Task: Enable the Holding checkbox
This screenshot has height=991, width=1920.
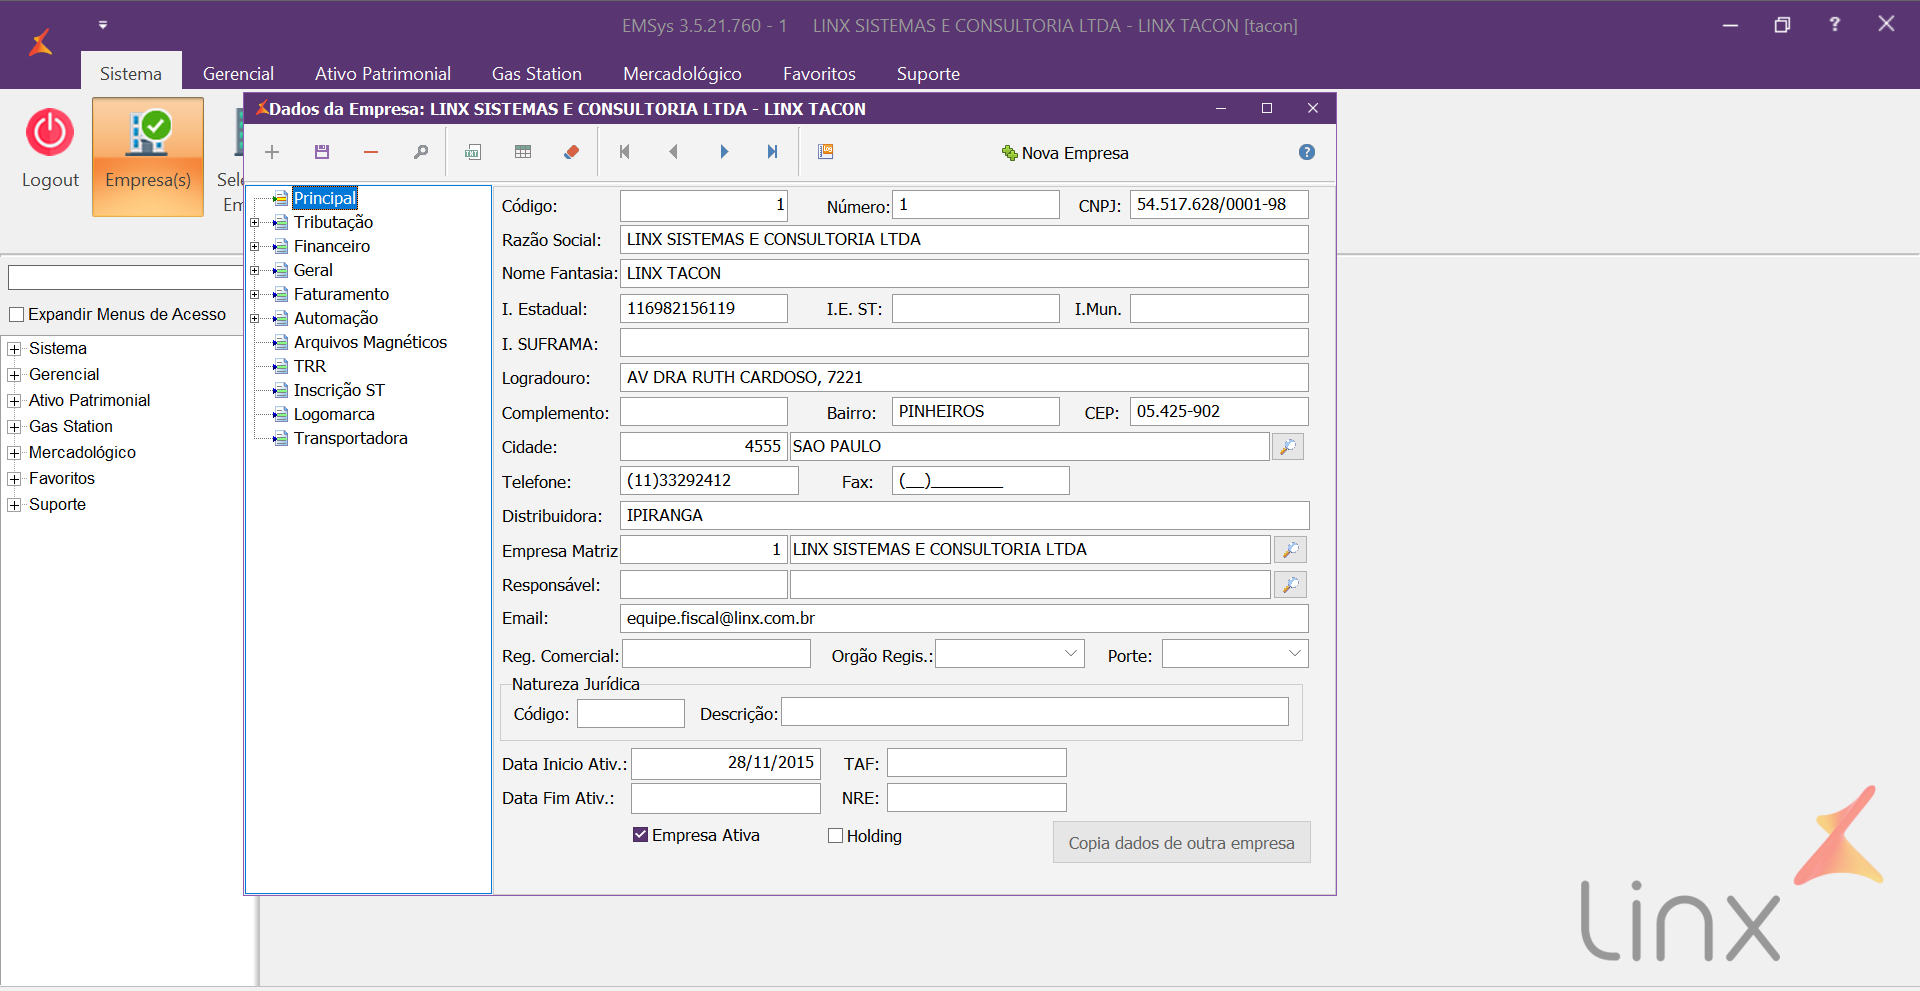Action: tap(836, 836)
